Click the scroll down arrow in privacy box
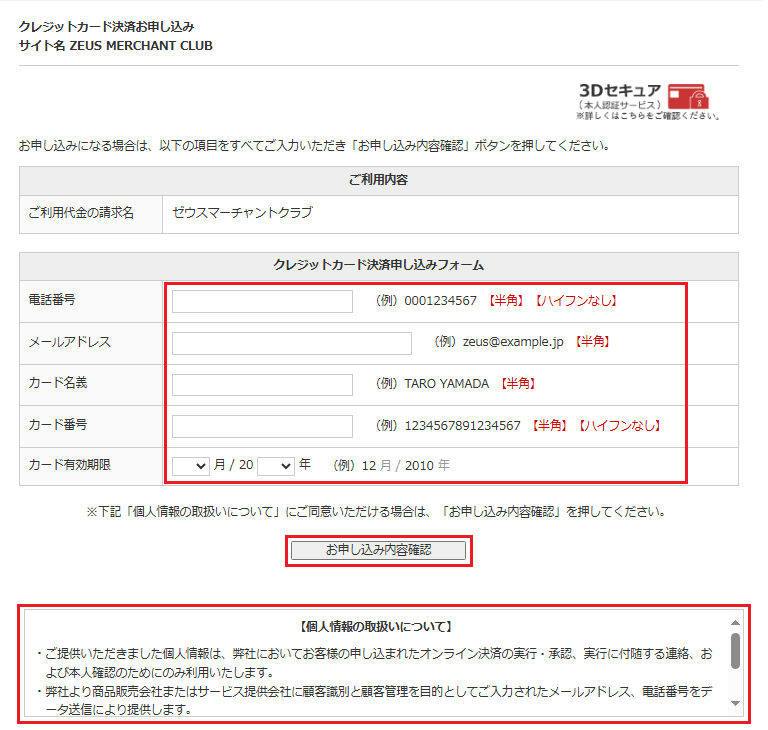768x730 pixels. (x=735, y=703)
